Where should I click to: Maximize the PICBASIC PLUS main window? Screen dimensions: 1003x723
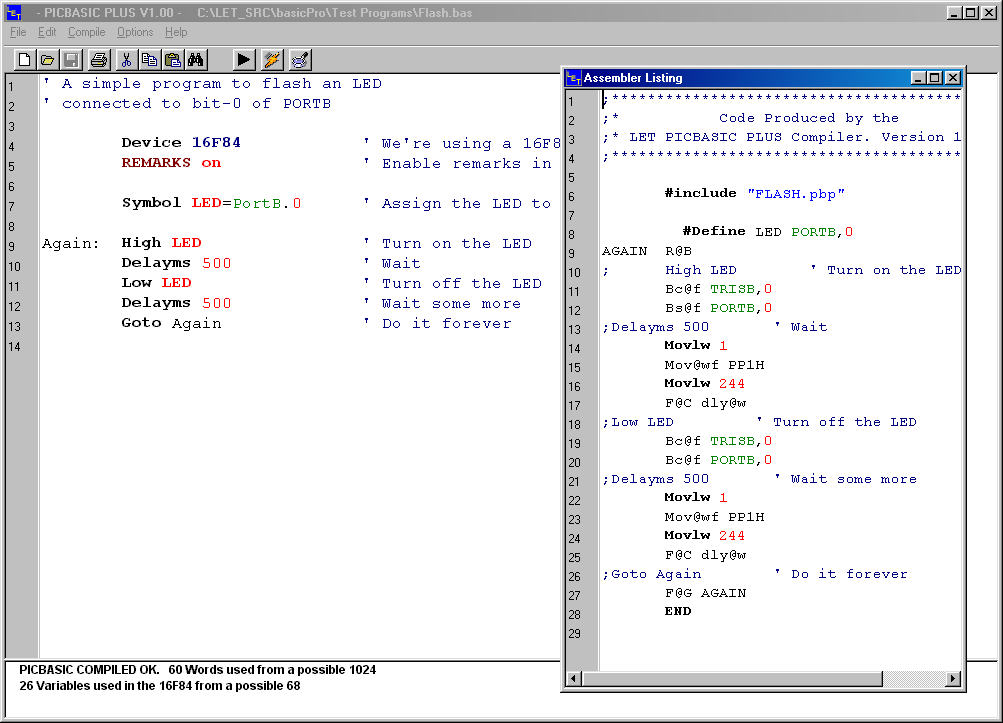tap(970, 13)
